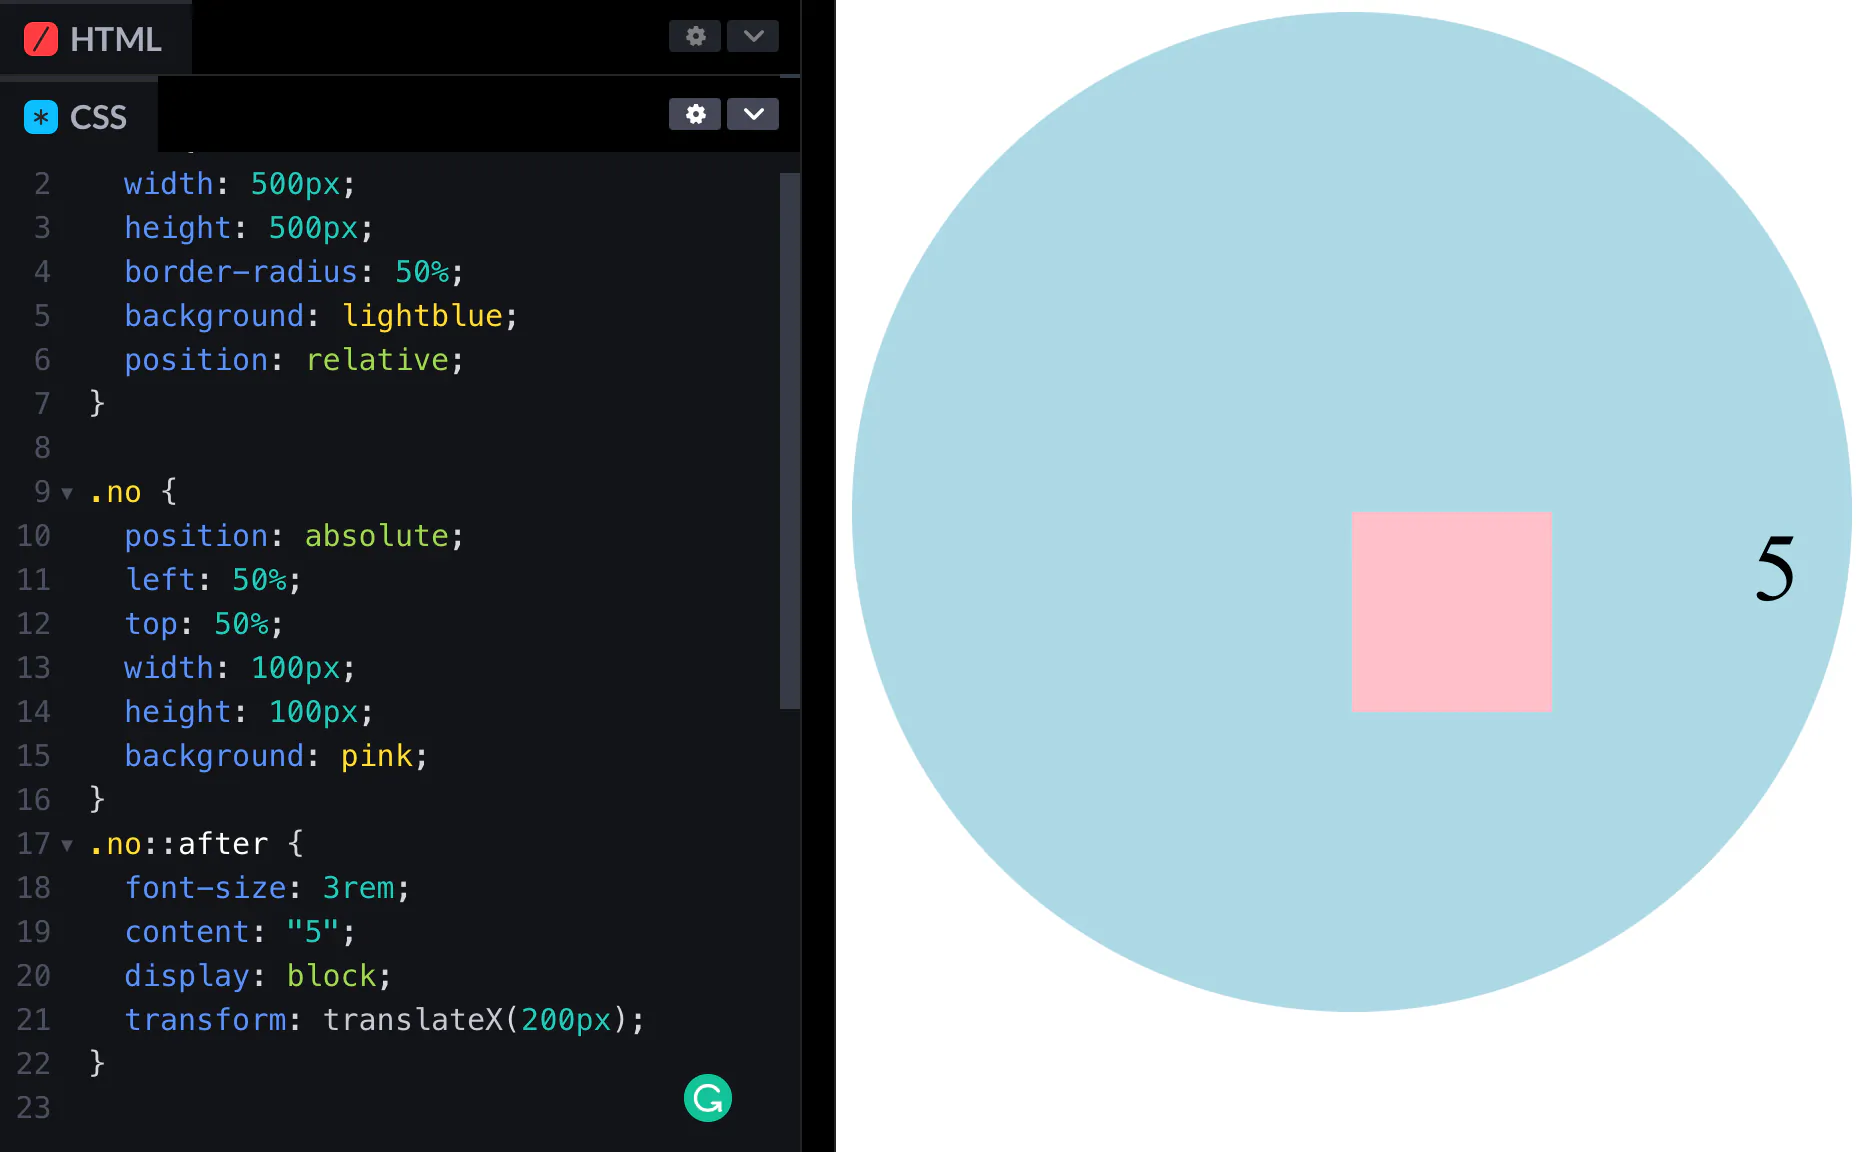1867x1152 pixels.
Task: Click the red HTML slash icon
Action: pyautogui.click(x=41, y=39)
